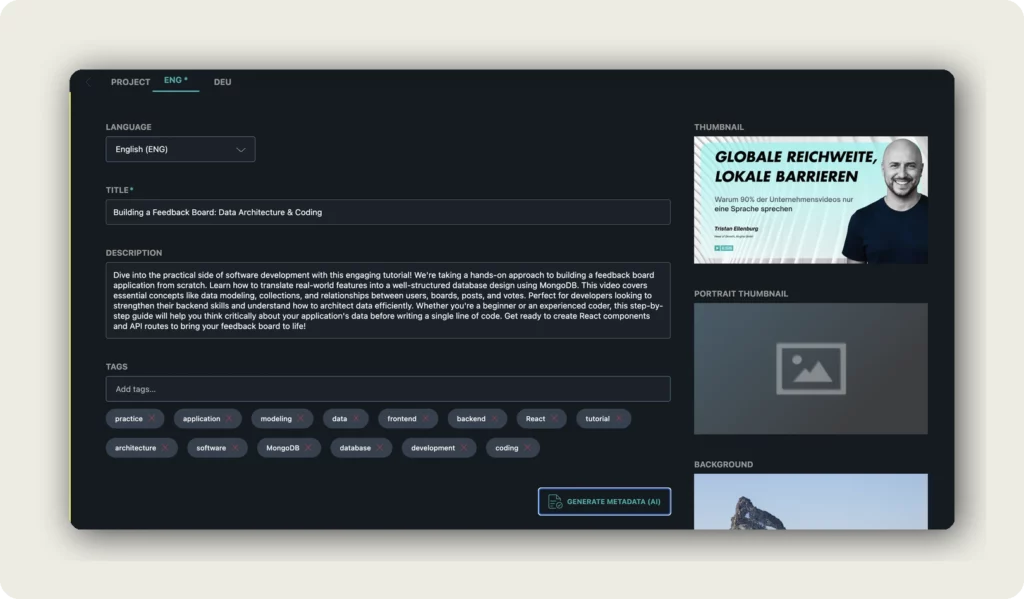Click the LANGUAGE field label
Viewport: 1024px width, 599px height.
129,127
